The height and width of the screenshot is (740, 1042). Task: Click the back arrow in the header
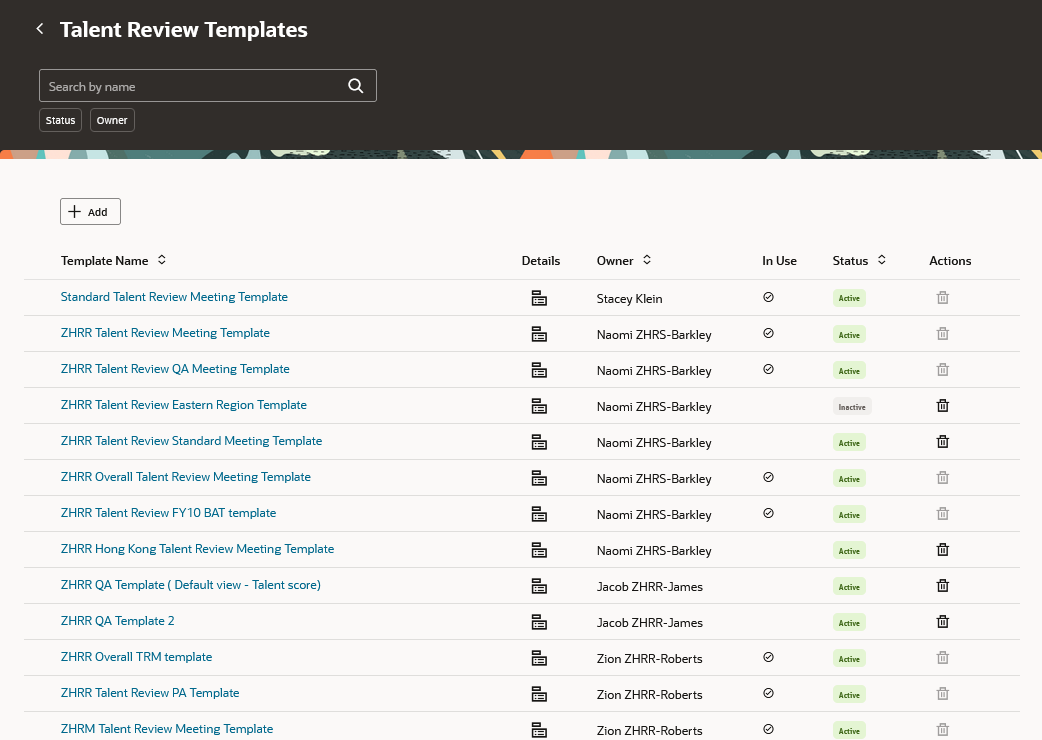pyautogui.click(x=39, y=28)
